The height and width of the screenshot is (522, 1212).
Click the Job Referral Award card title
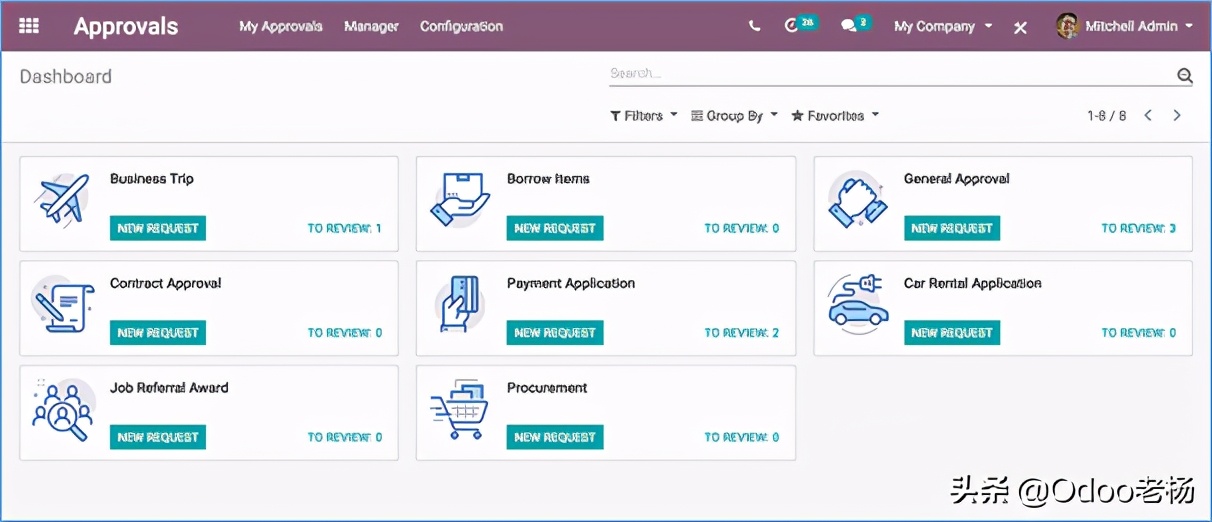point(169,388)
